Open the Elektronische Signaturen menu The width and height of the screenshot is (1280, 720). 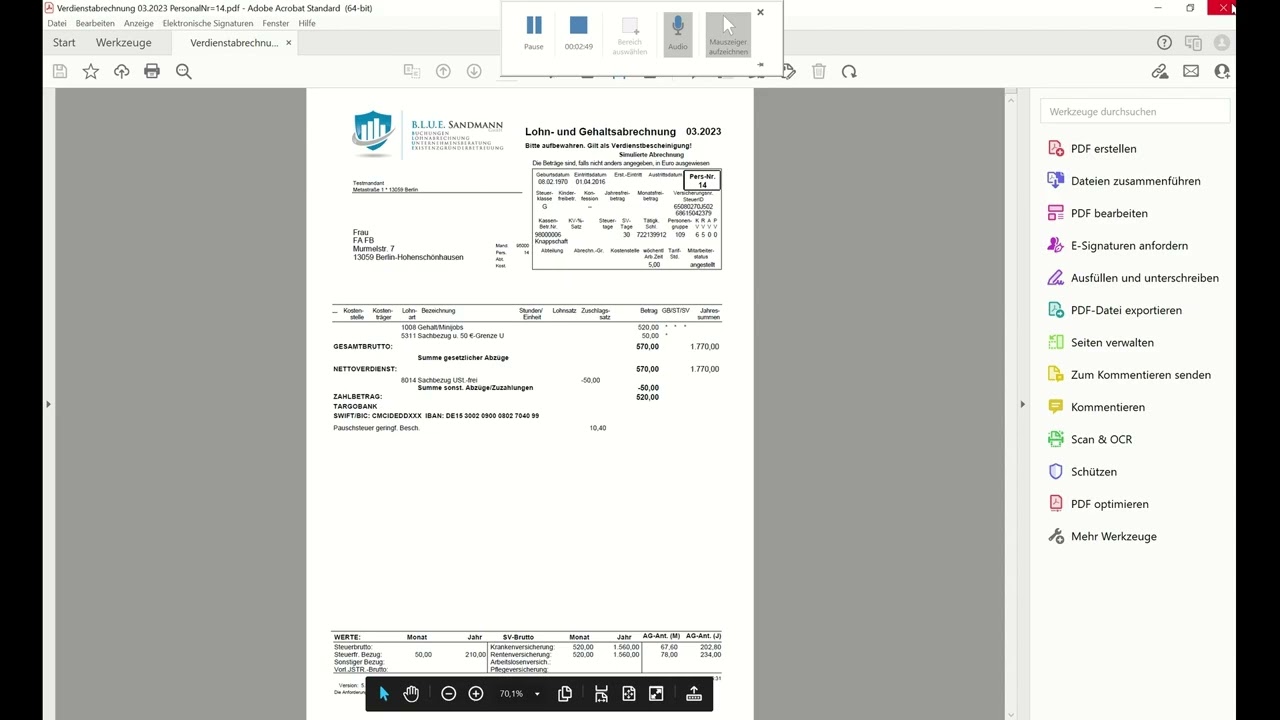[x=208, y=23]
